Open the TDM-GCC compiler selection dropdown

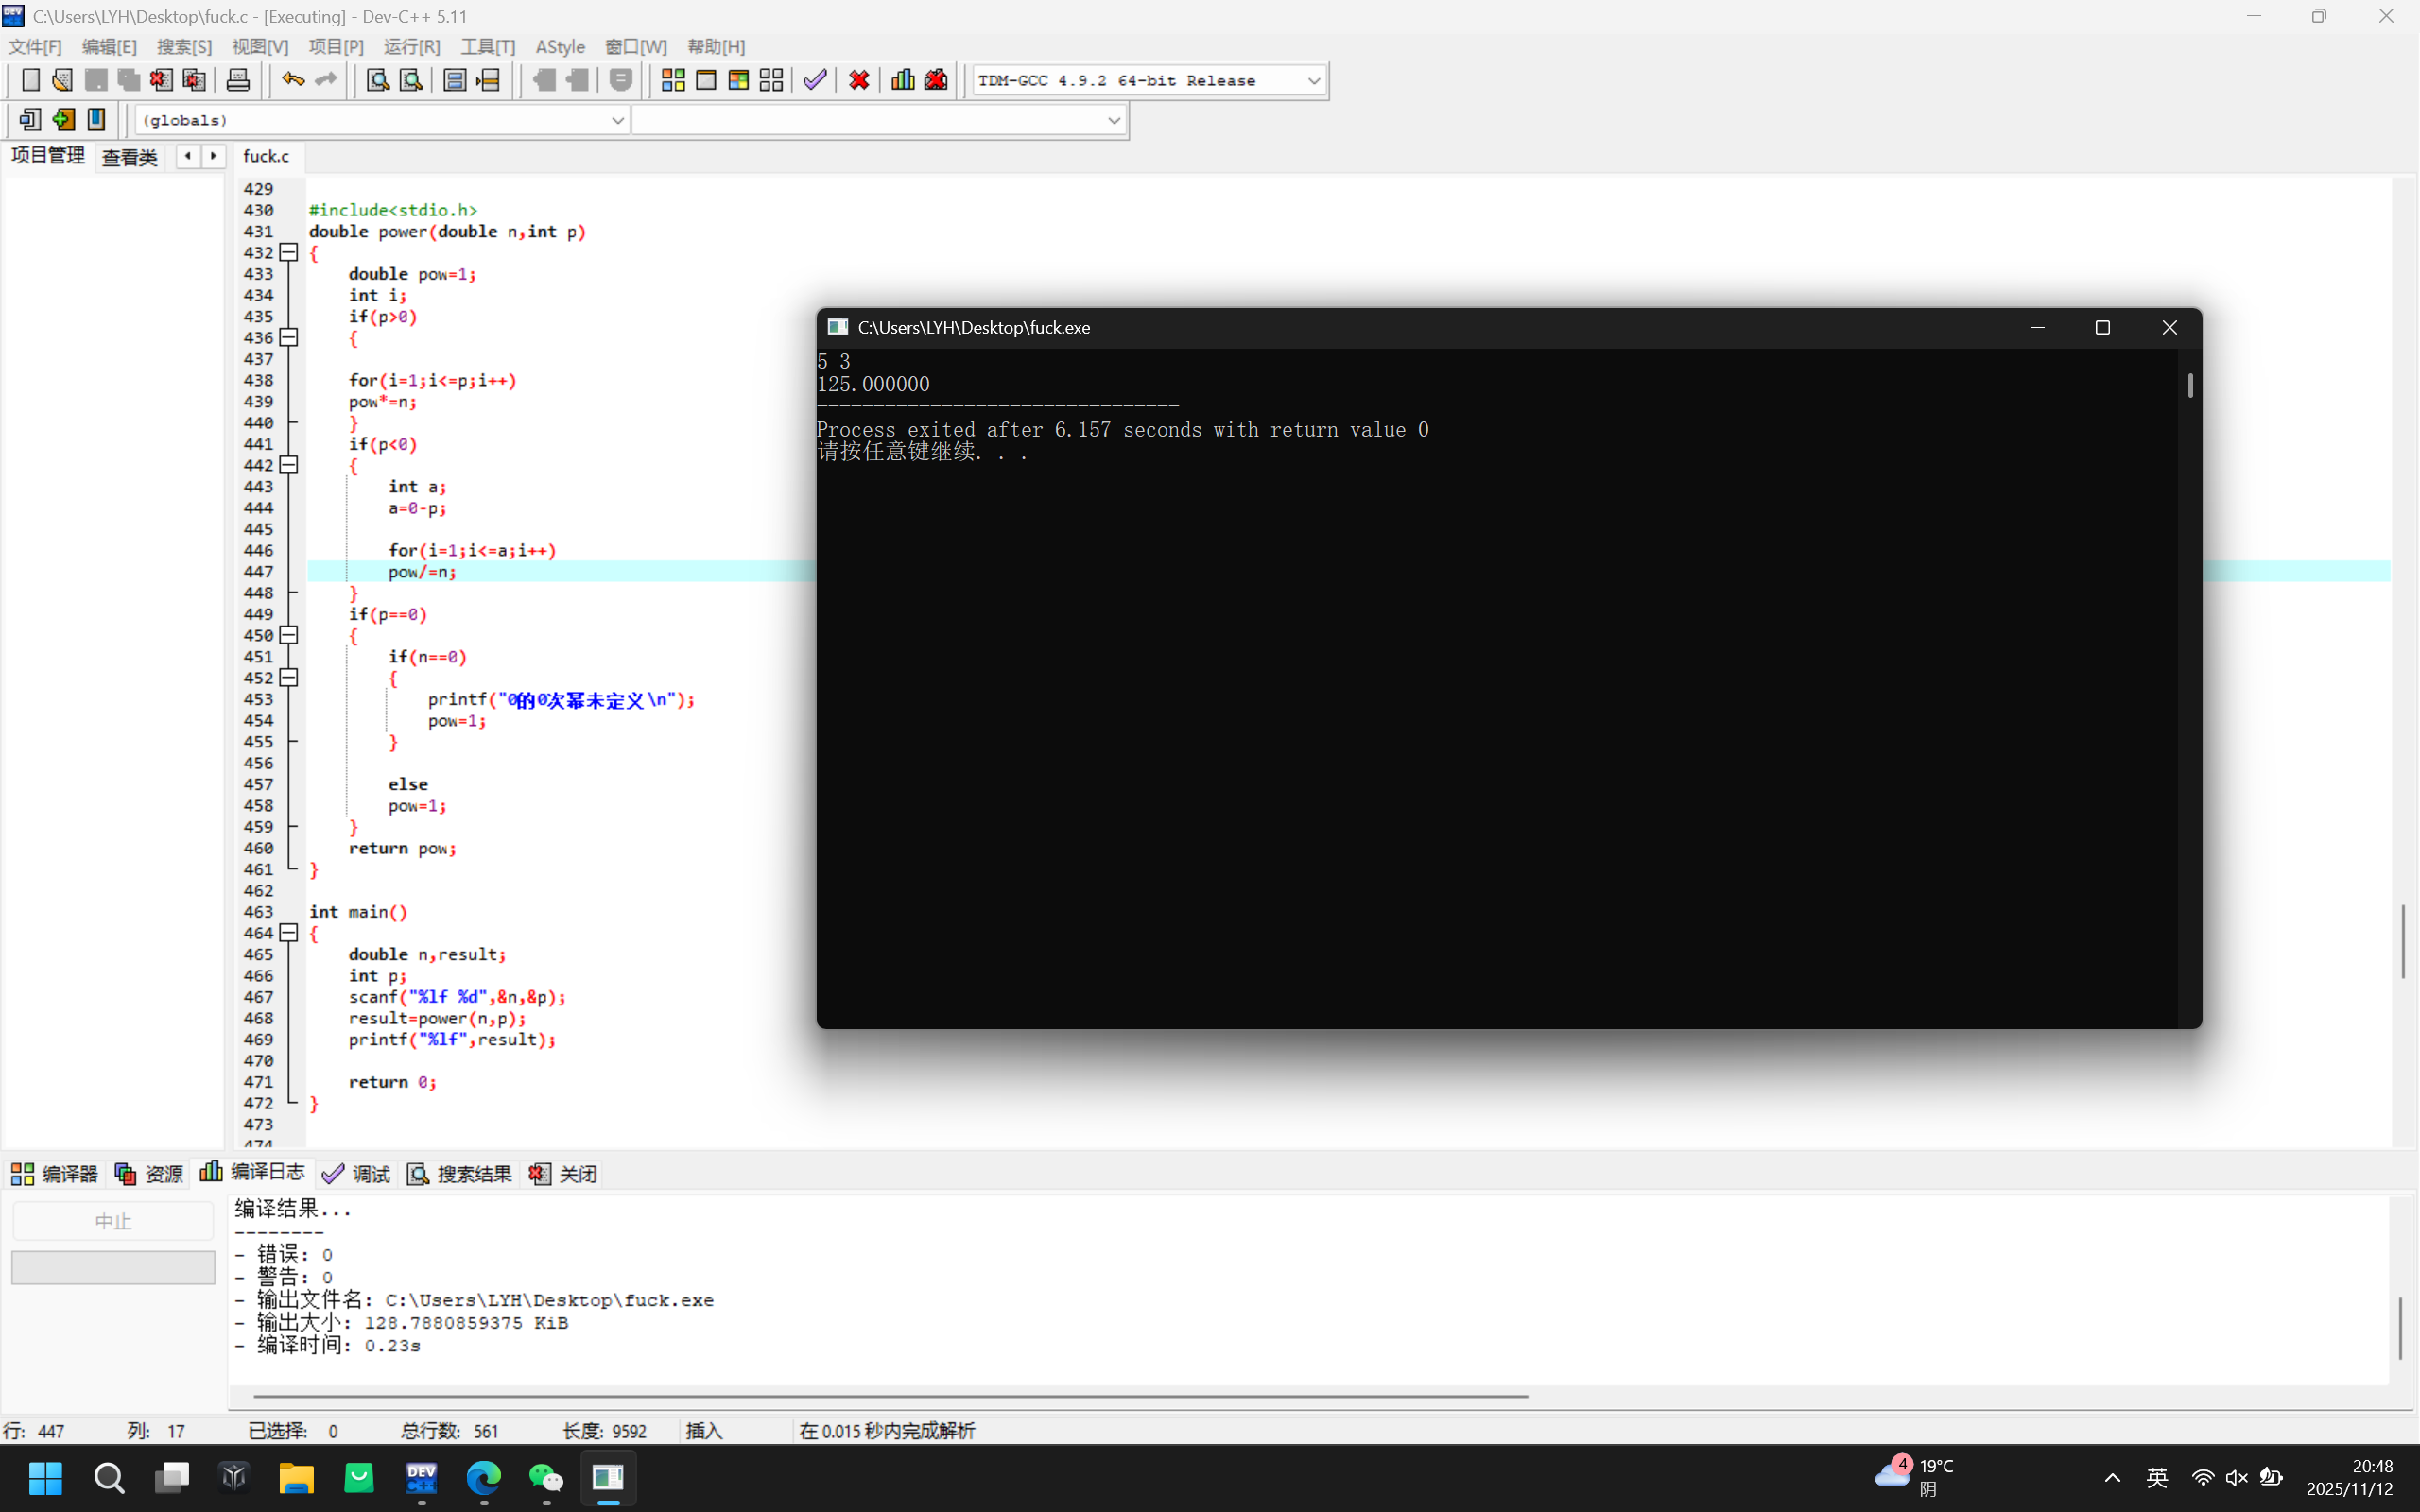pos(1313,81)
